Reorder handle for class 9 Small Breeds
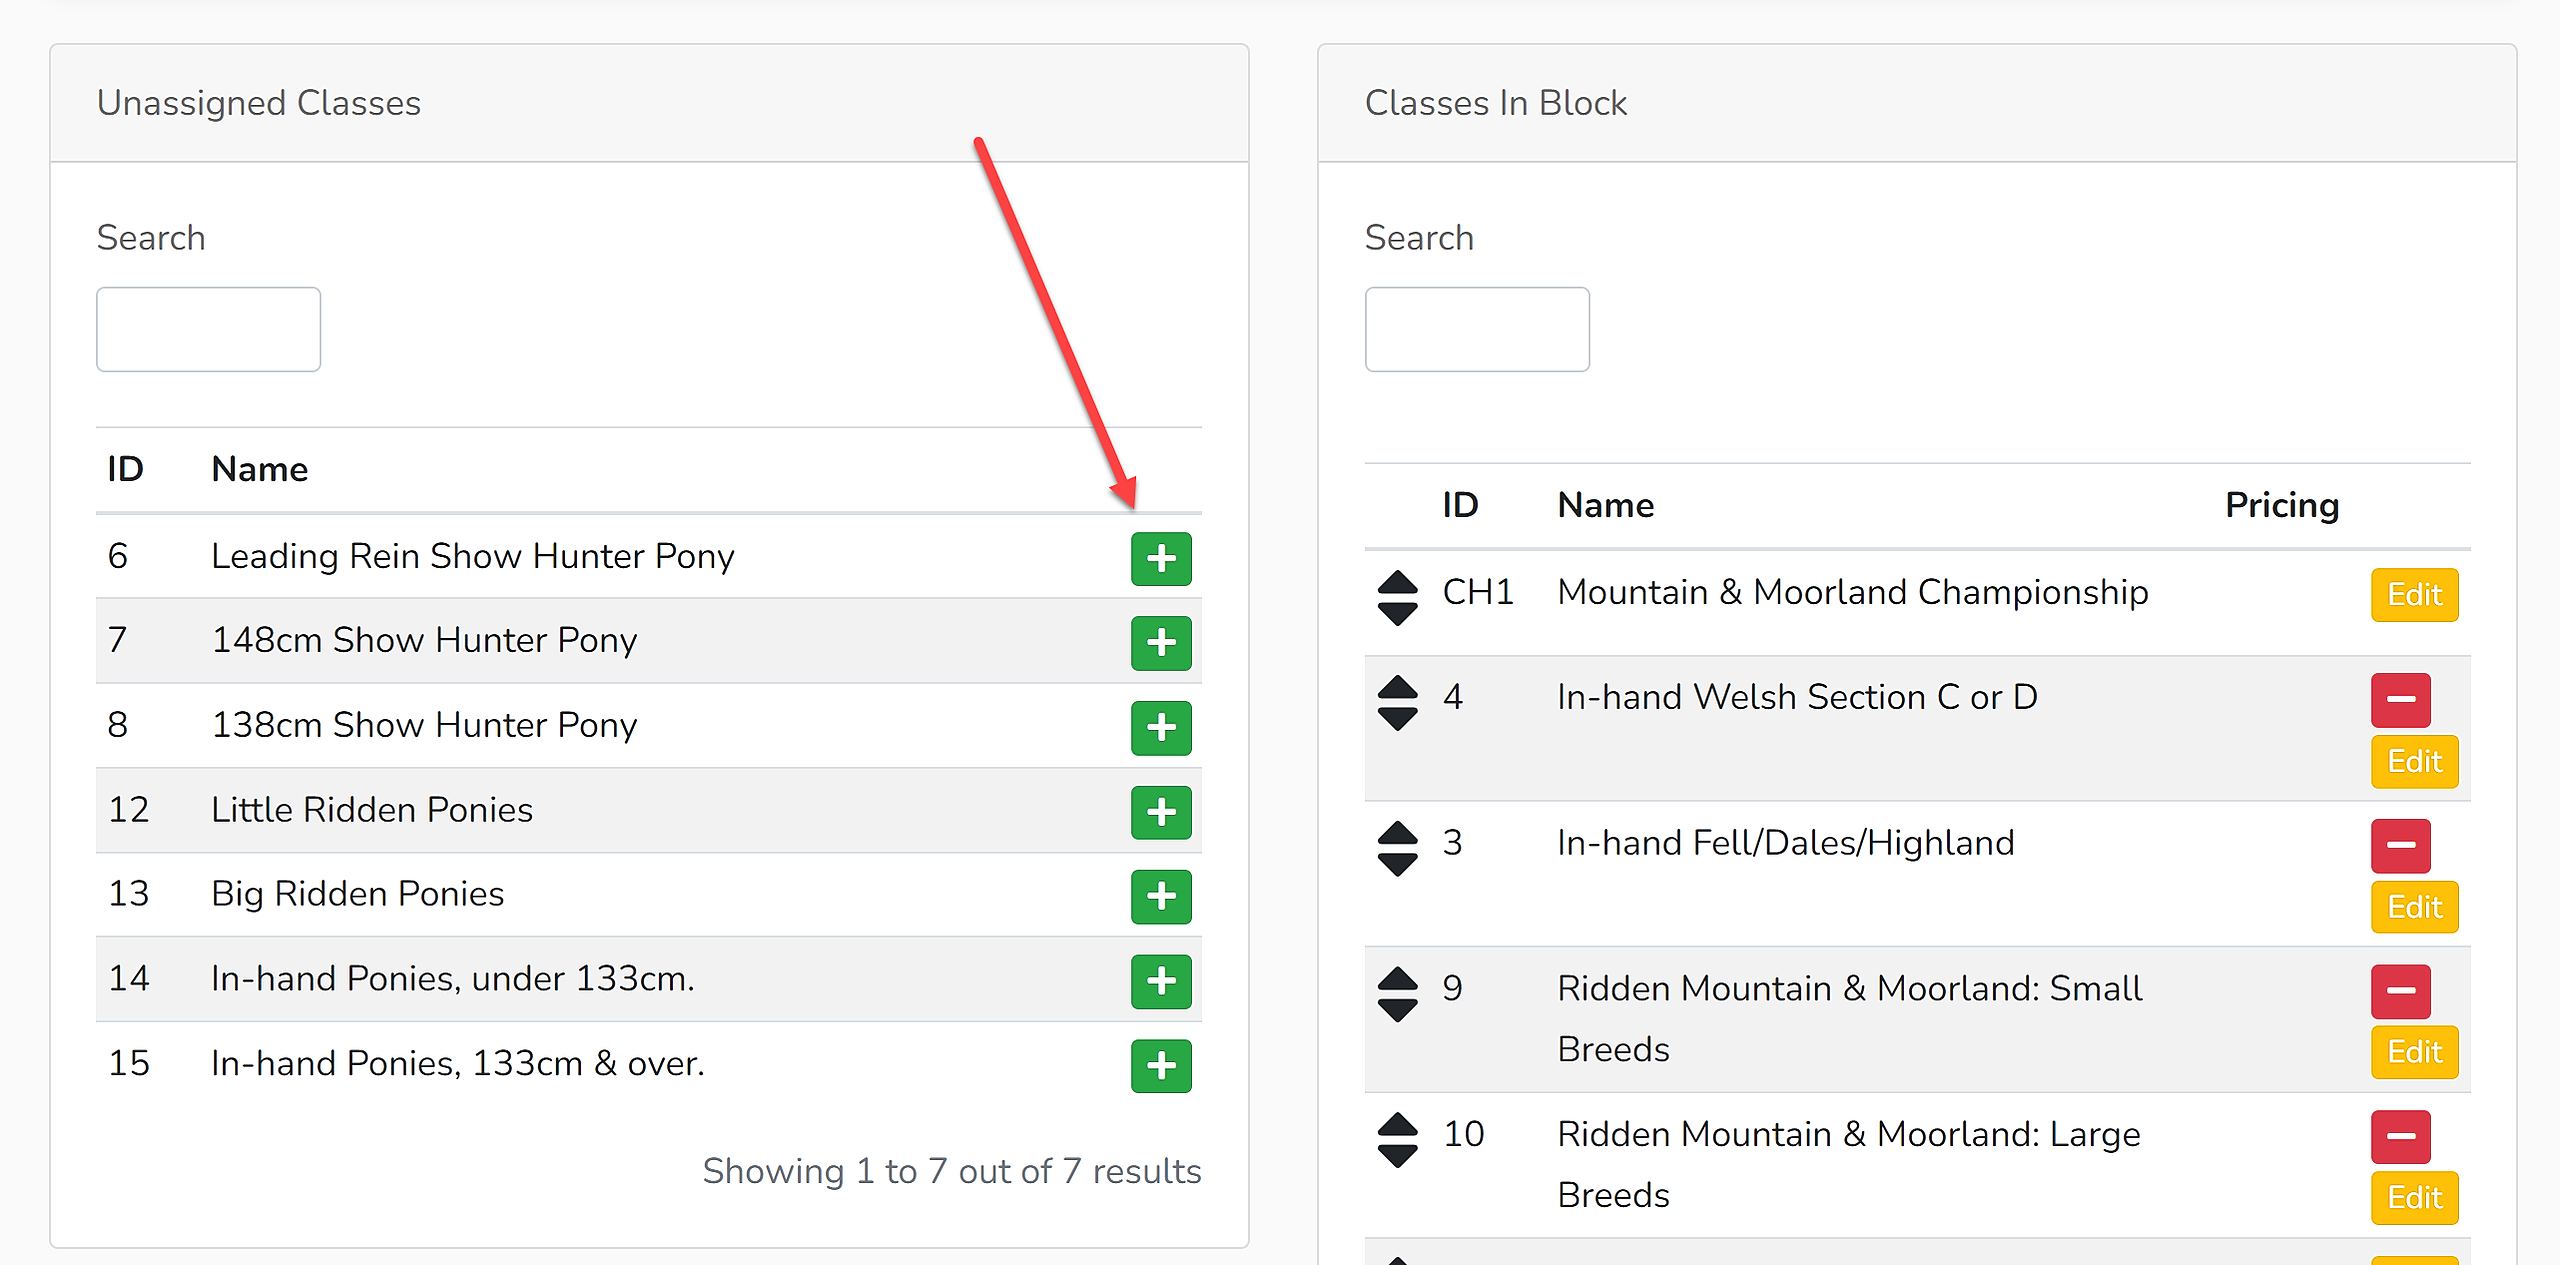The height and width of the screenshot is (1265, 2560). 1398,994
